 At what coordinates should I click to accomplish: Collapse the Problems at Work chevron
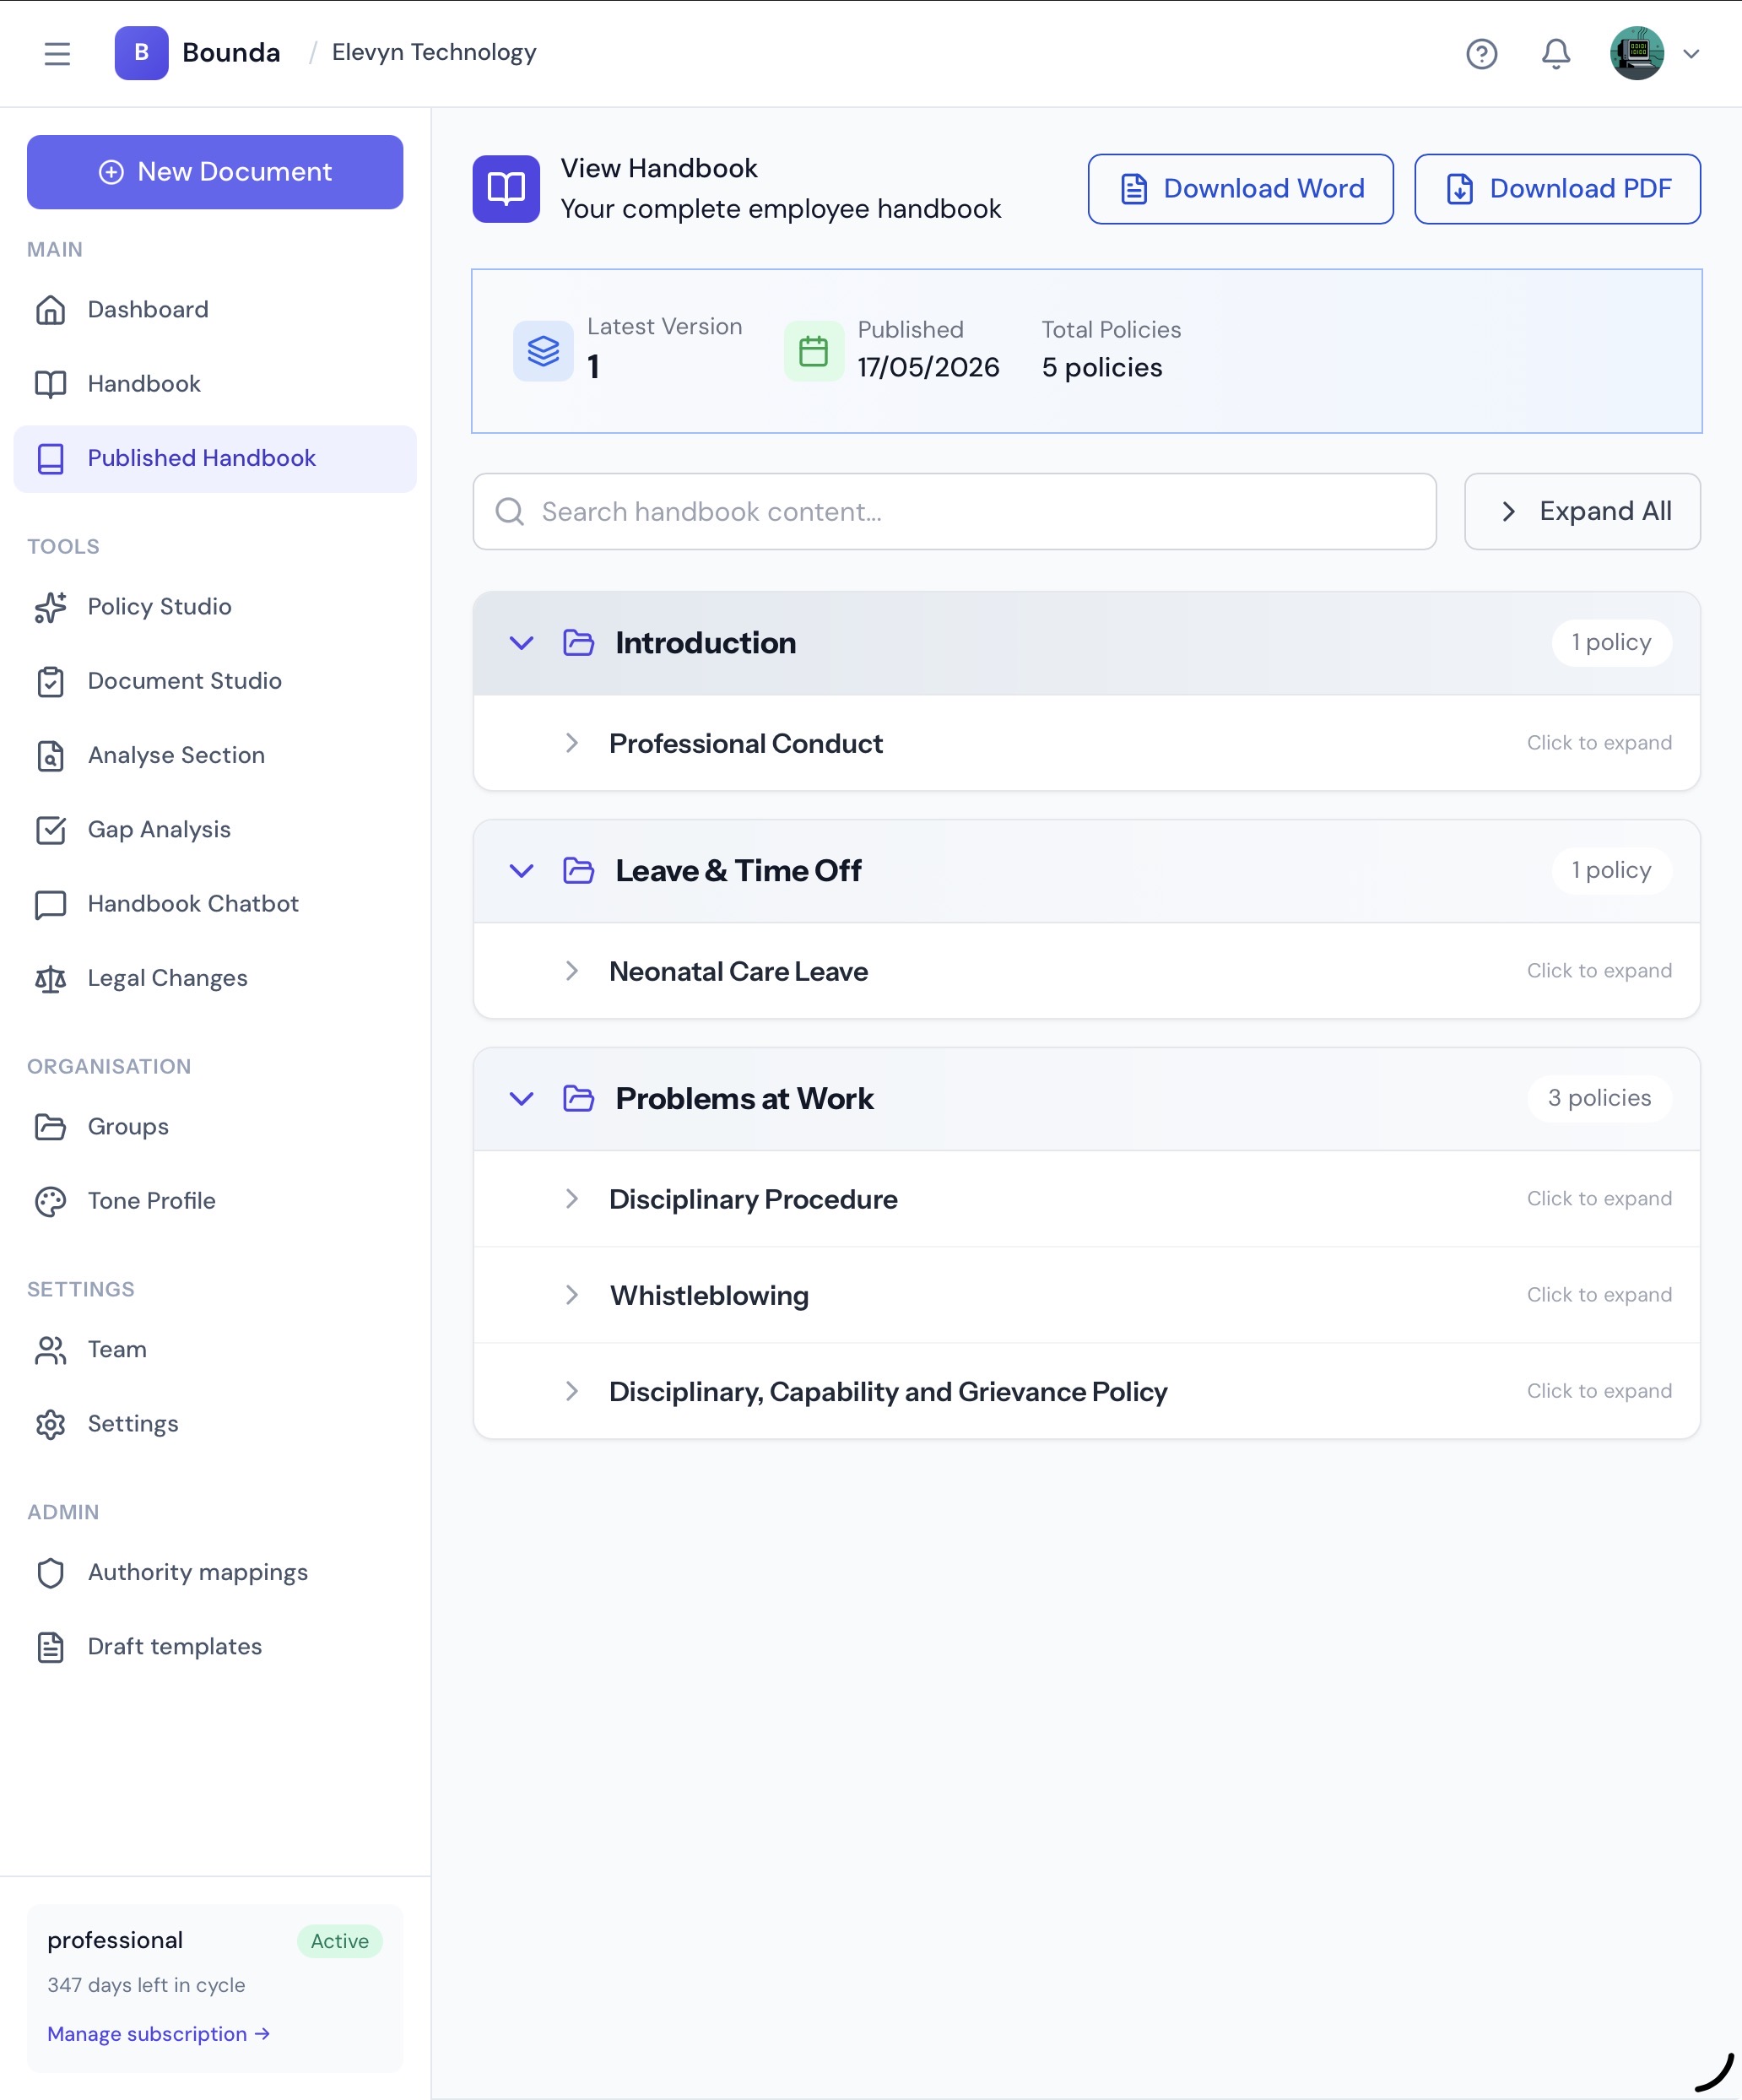(521, 1099)
